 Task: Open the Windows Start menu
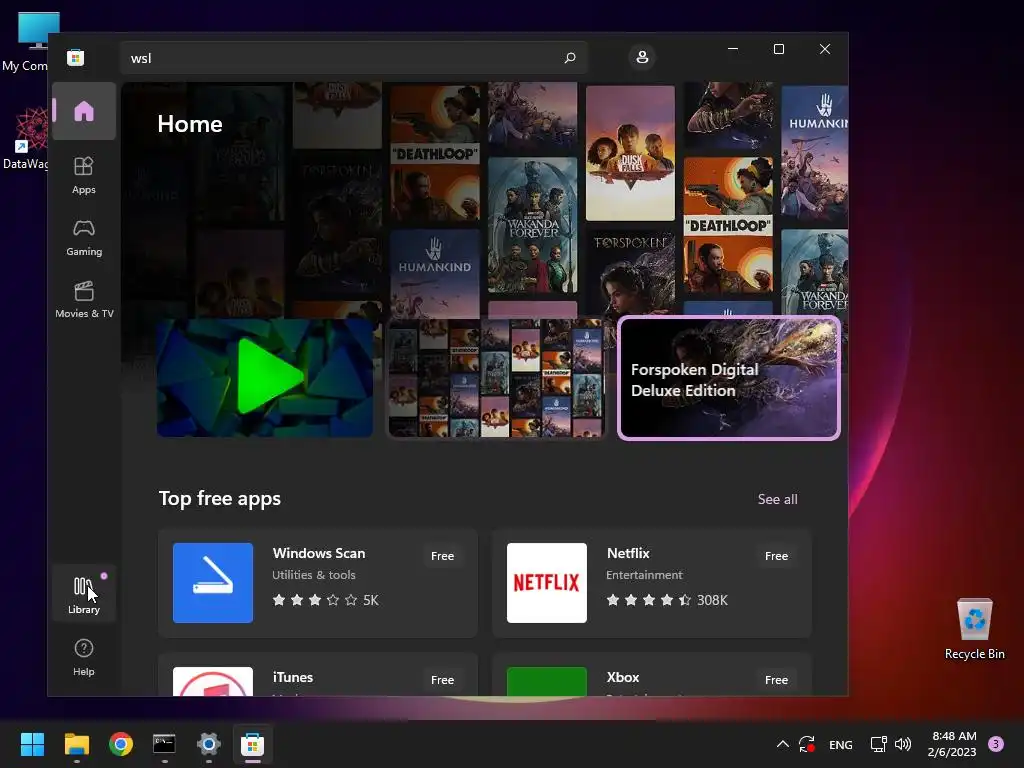pos(32,744)
